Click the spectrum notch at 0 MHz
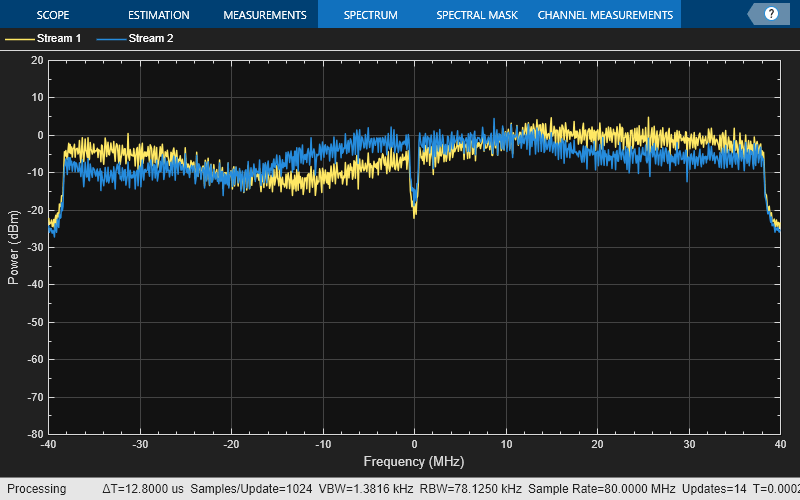 point(414,205)
